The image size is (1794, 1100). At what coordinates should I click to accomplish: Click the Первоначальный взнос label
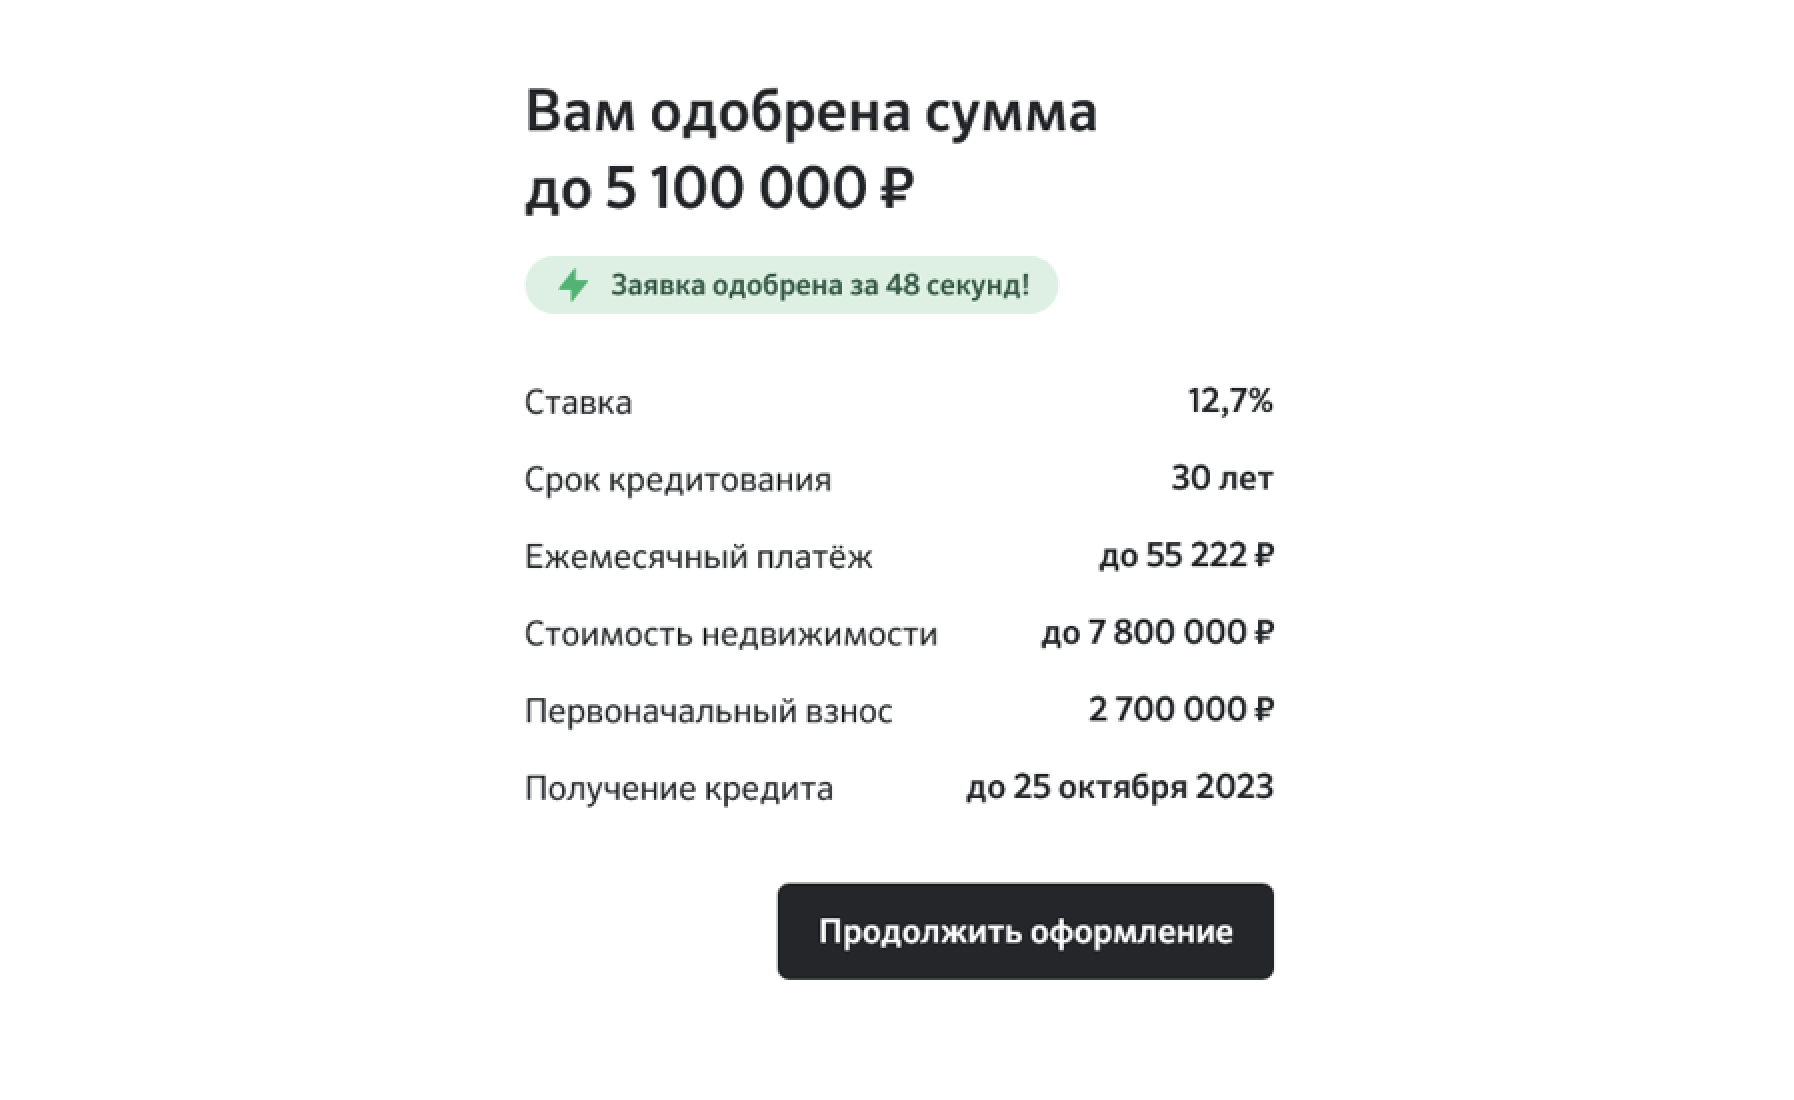click(x=708, y=711)
